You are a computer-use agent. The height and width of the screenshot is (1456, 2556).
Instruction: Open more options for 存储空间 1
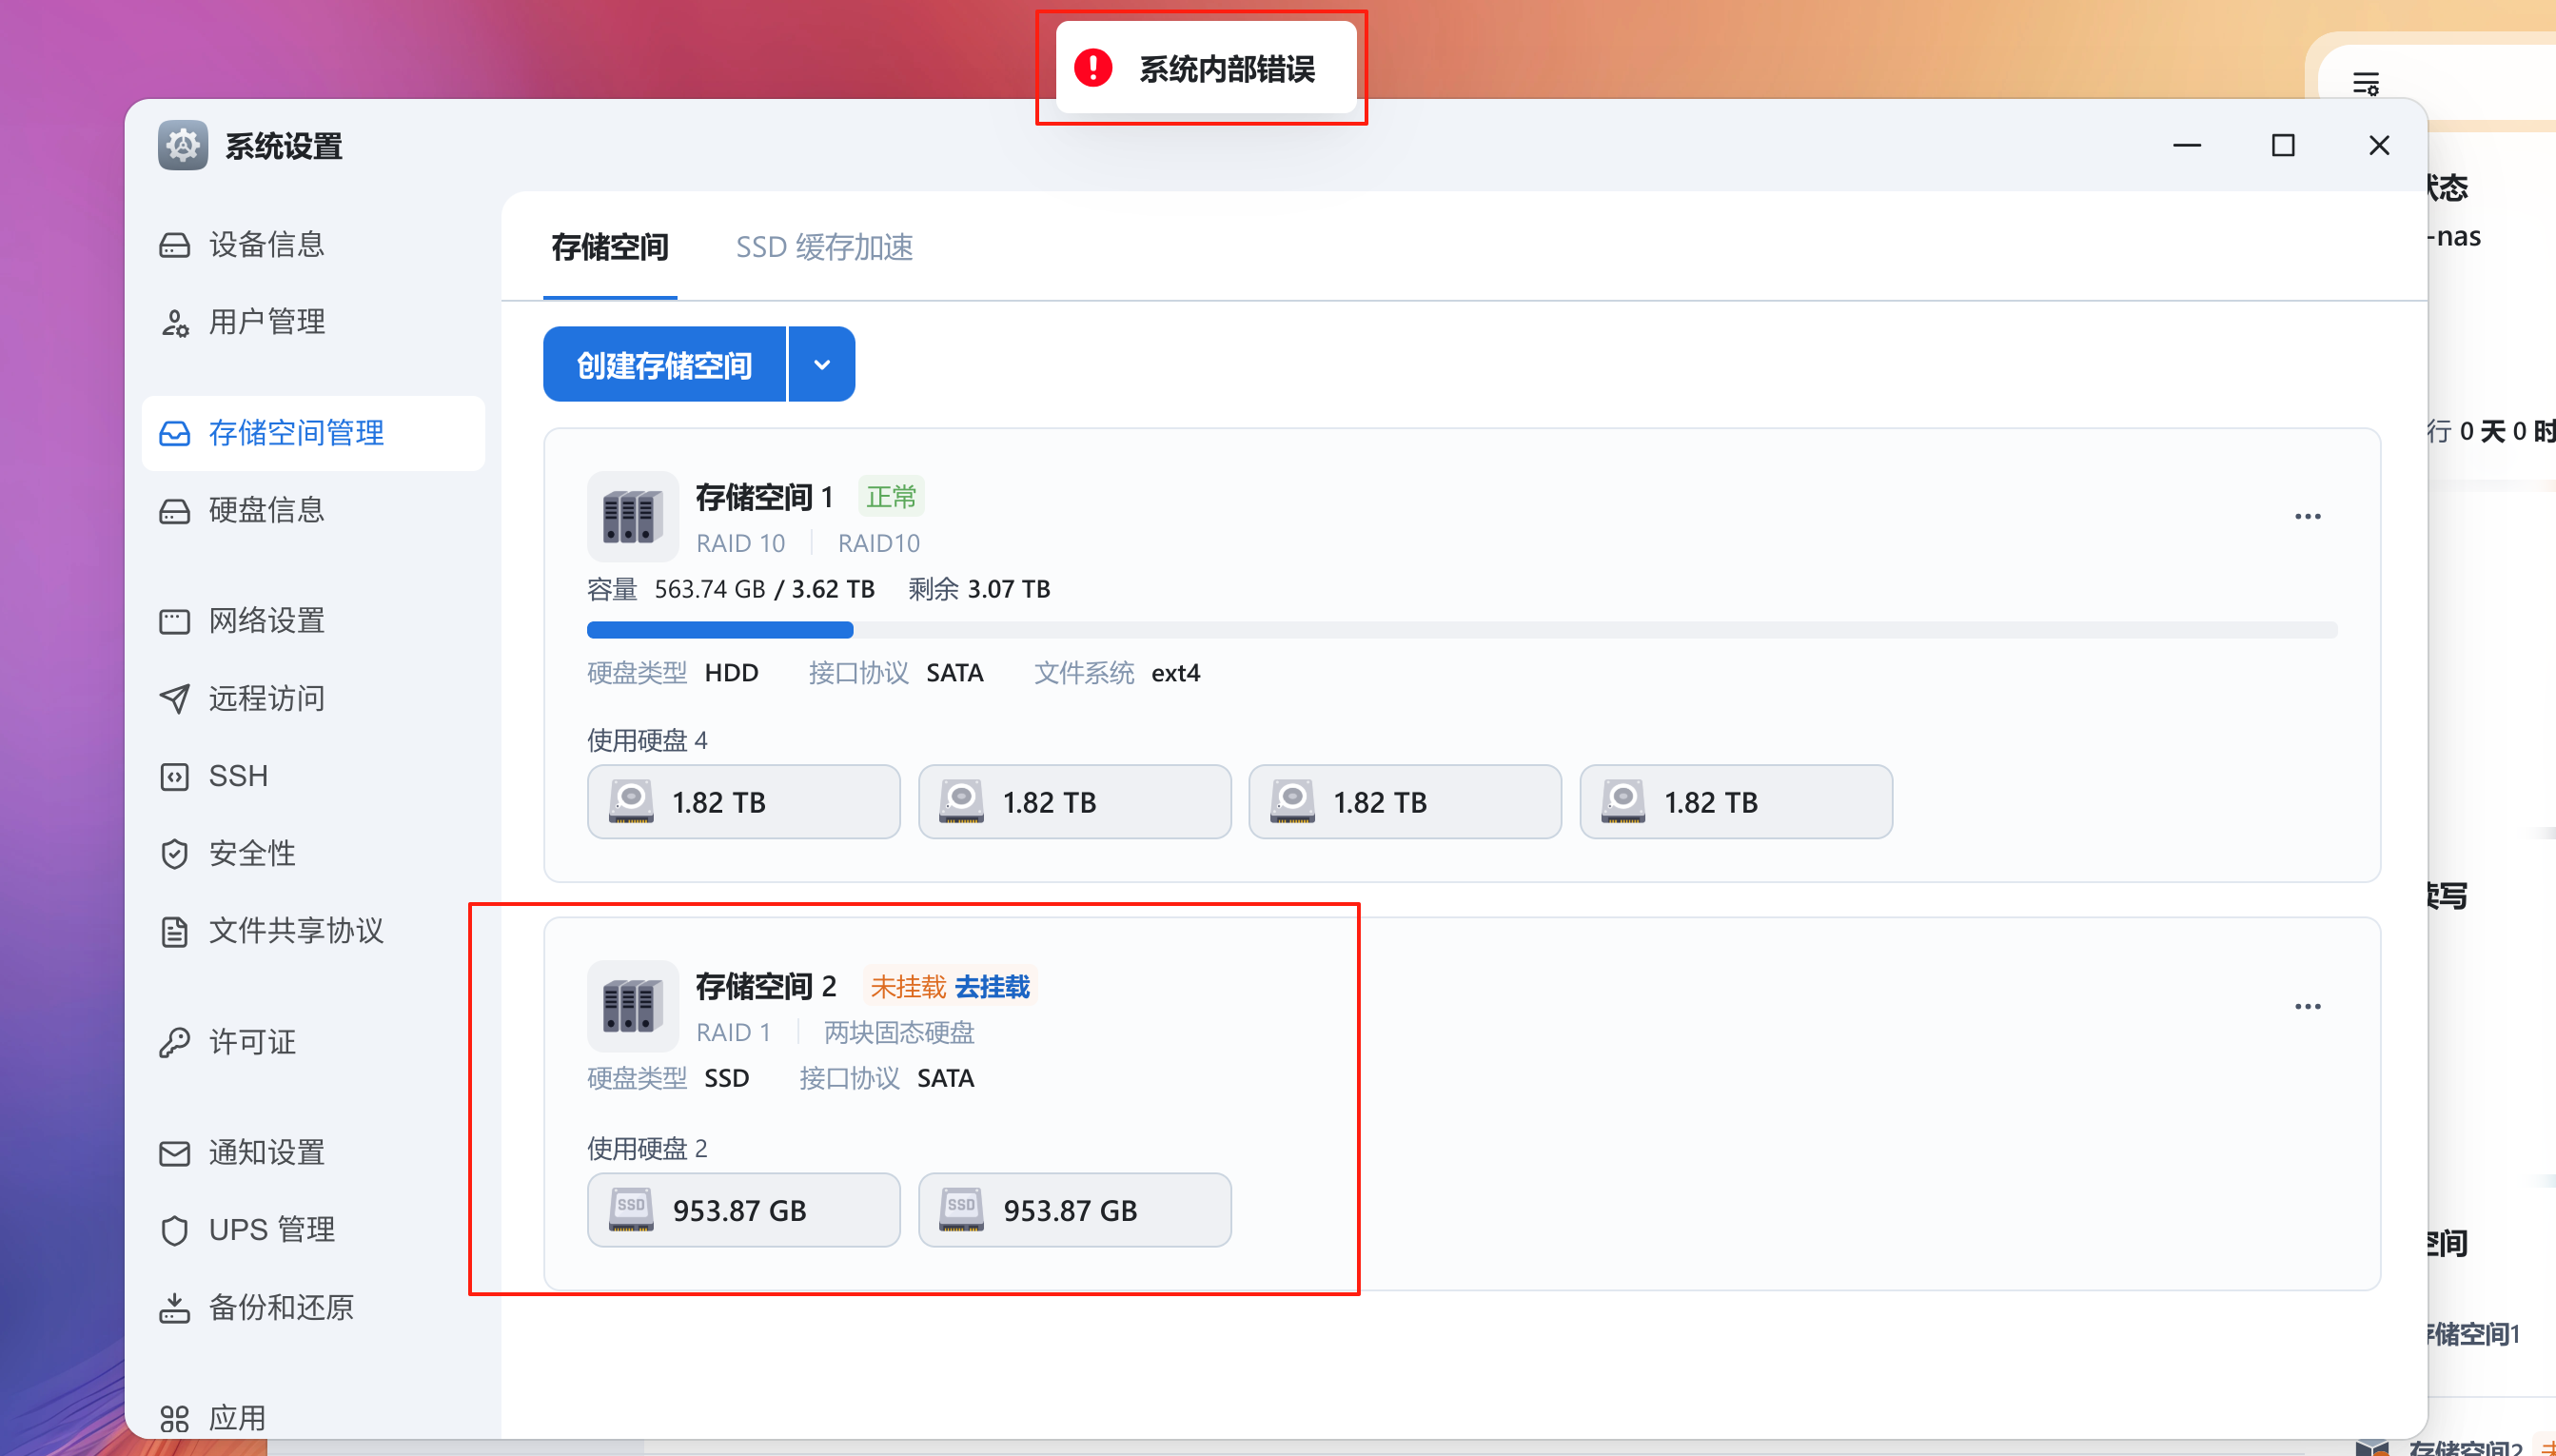tap(2307, 517)
